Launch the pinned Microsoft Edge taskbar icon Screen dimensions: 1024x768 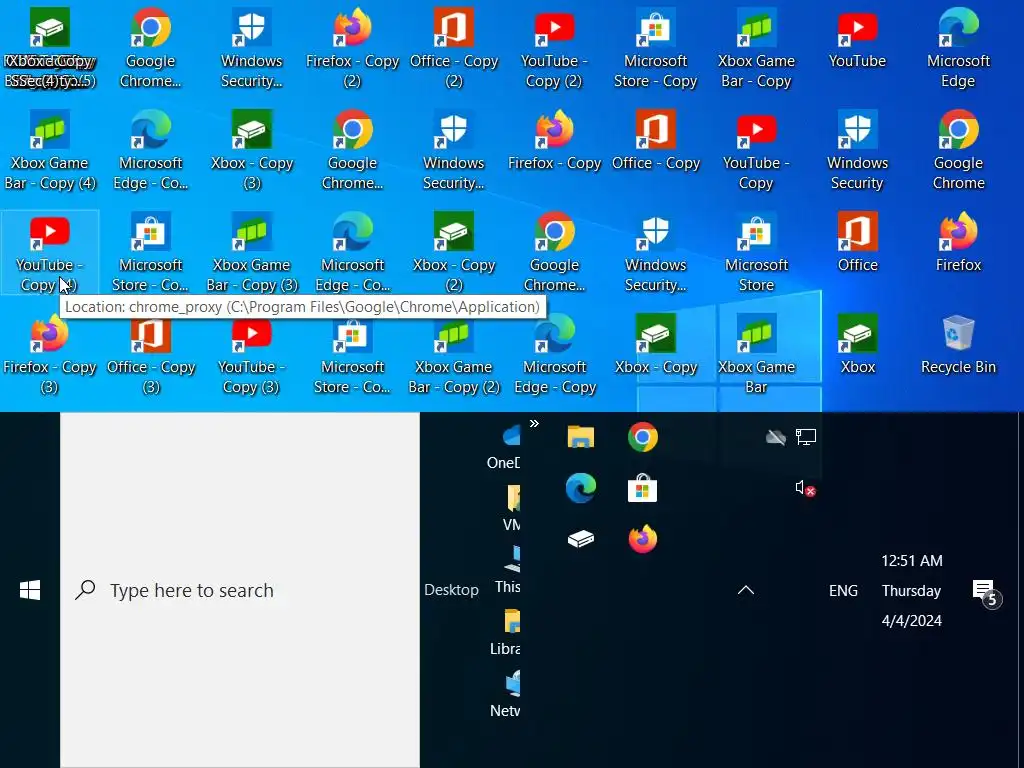coord(581,488)
